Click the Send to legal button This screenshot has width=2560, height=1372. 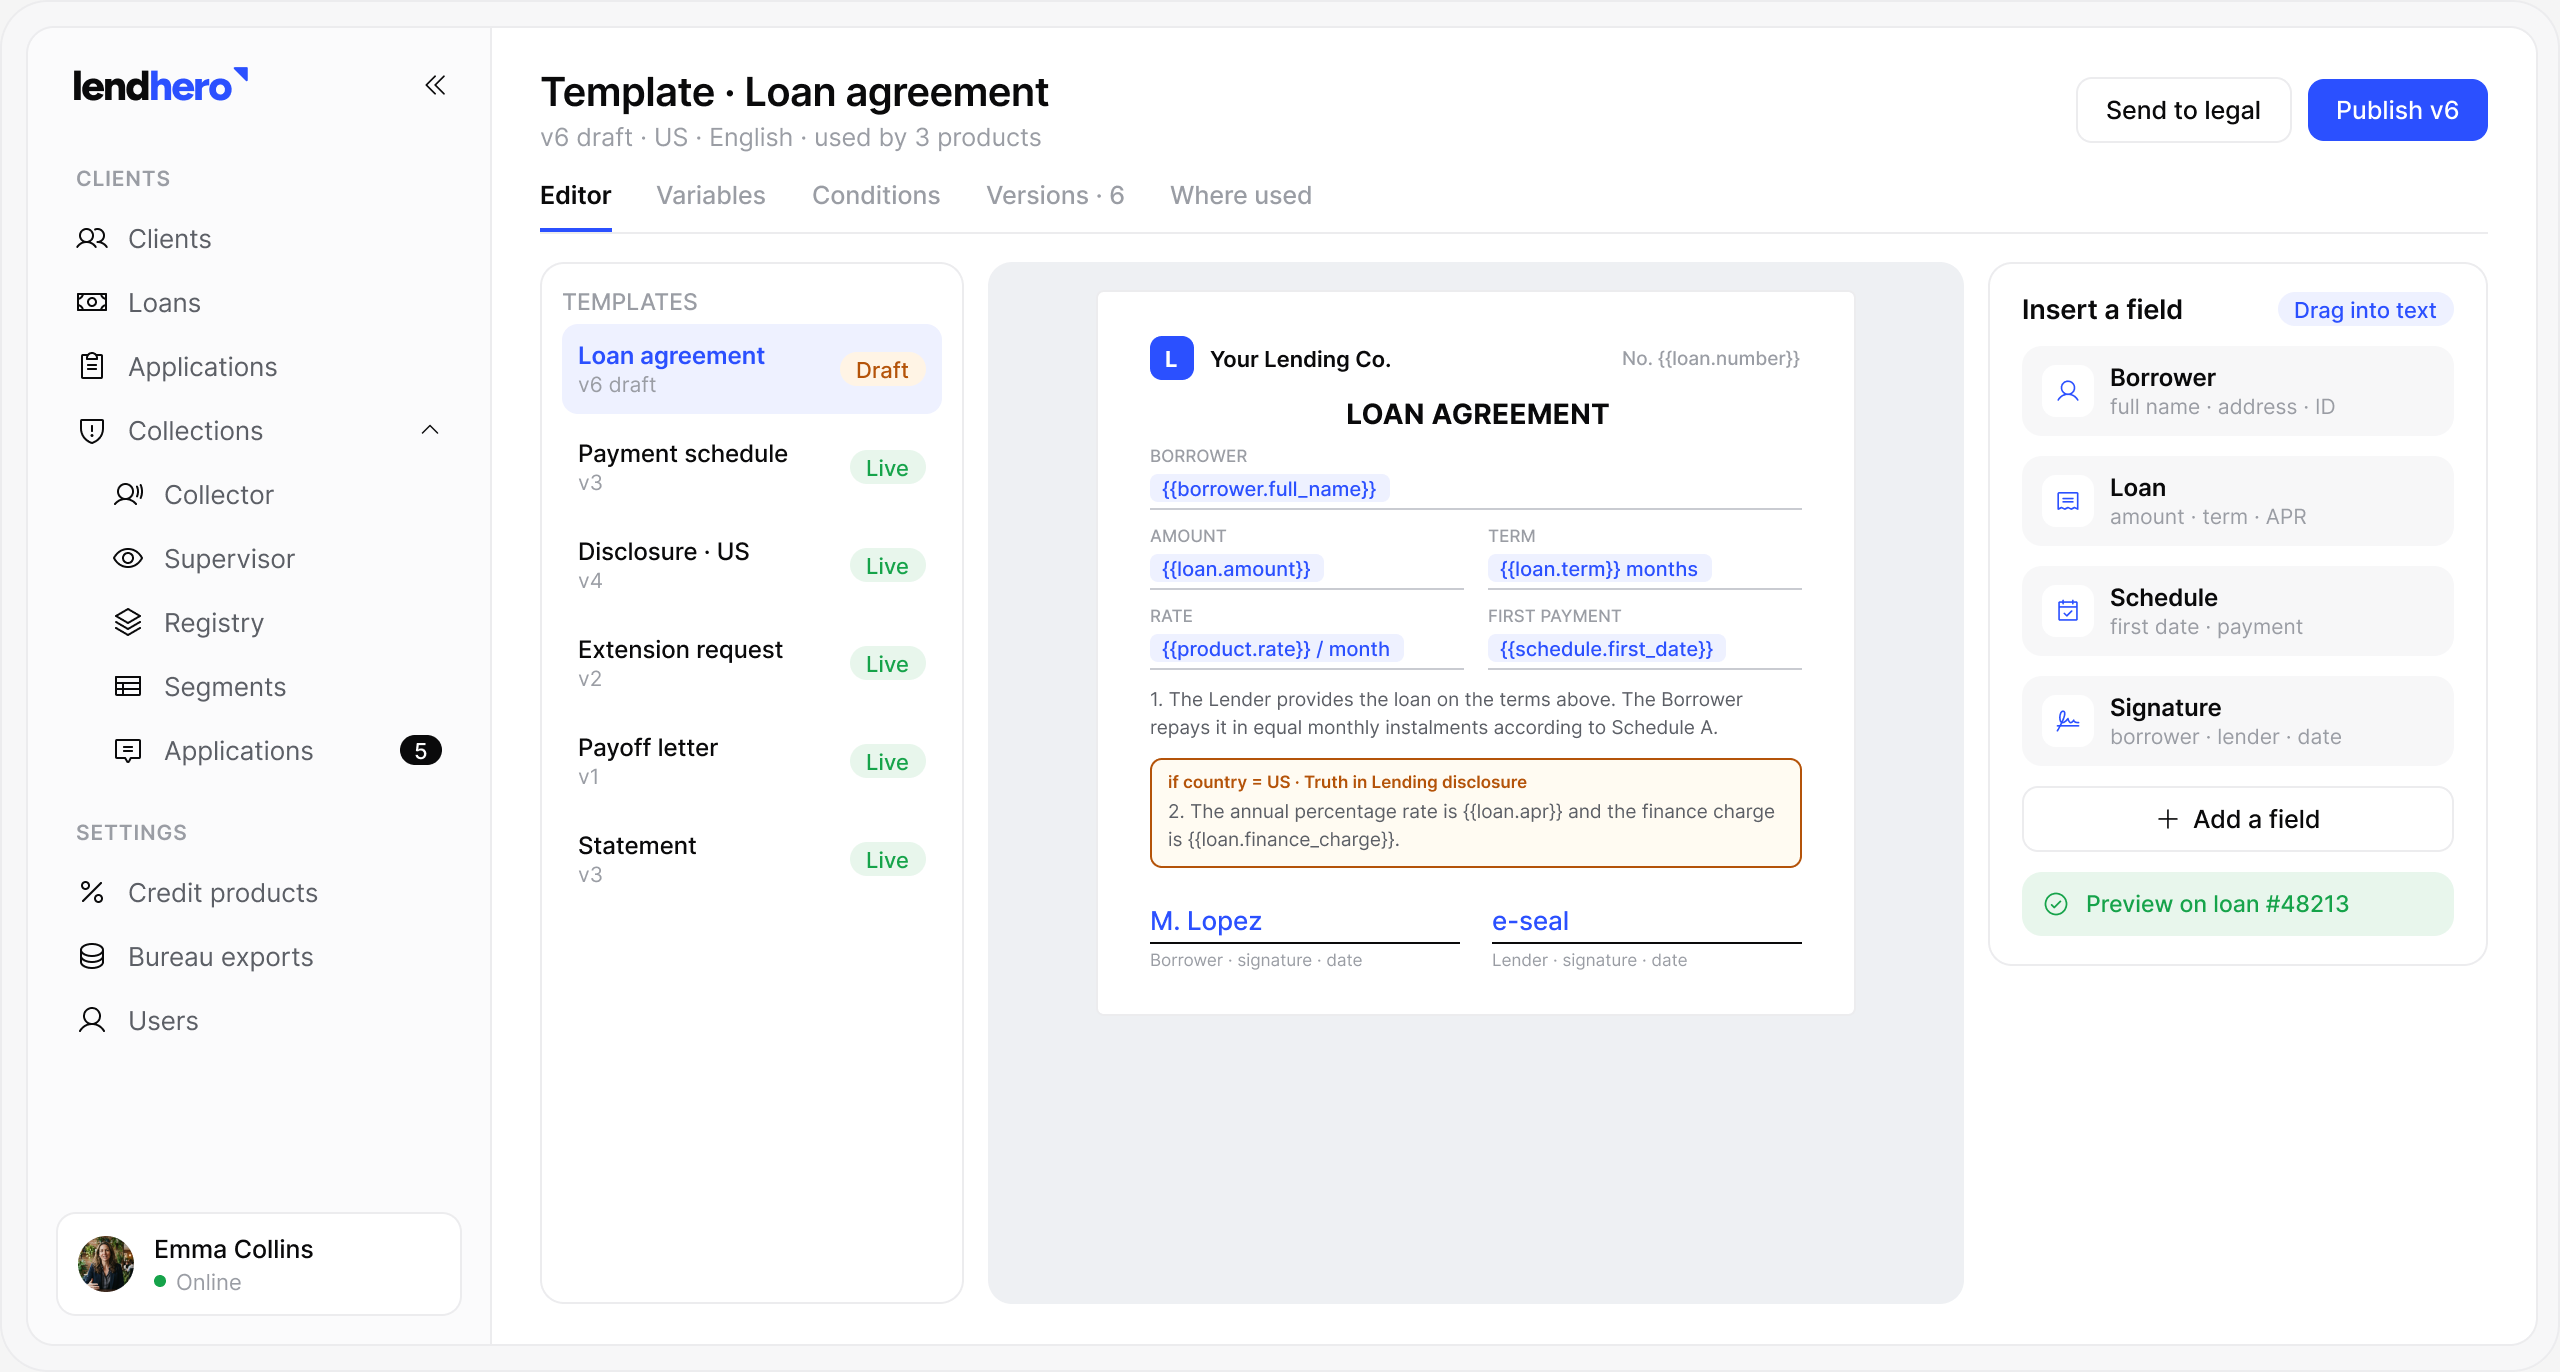[2183, 110]
